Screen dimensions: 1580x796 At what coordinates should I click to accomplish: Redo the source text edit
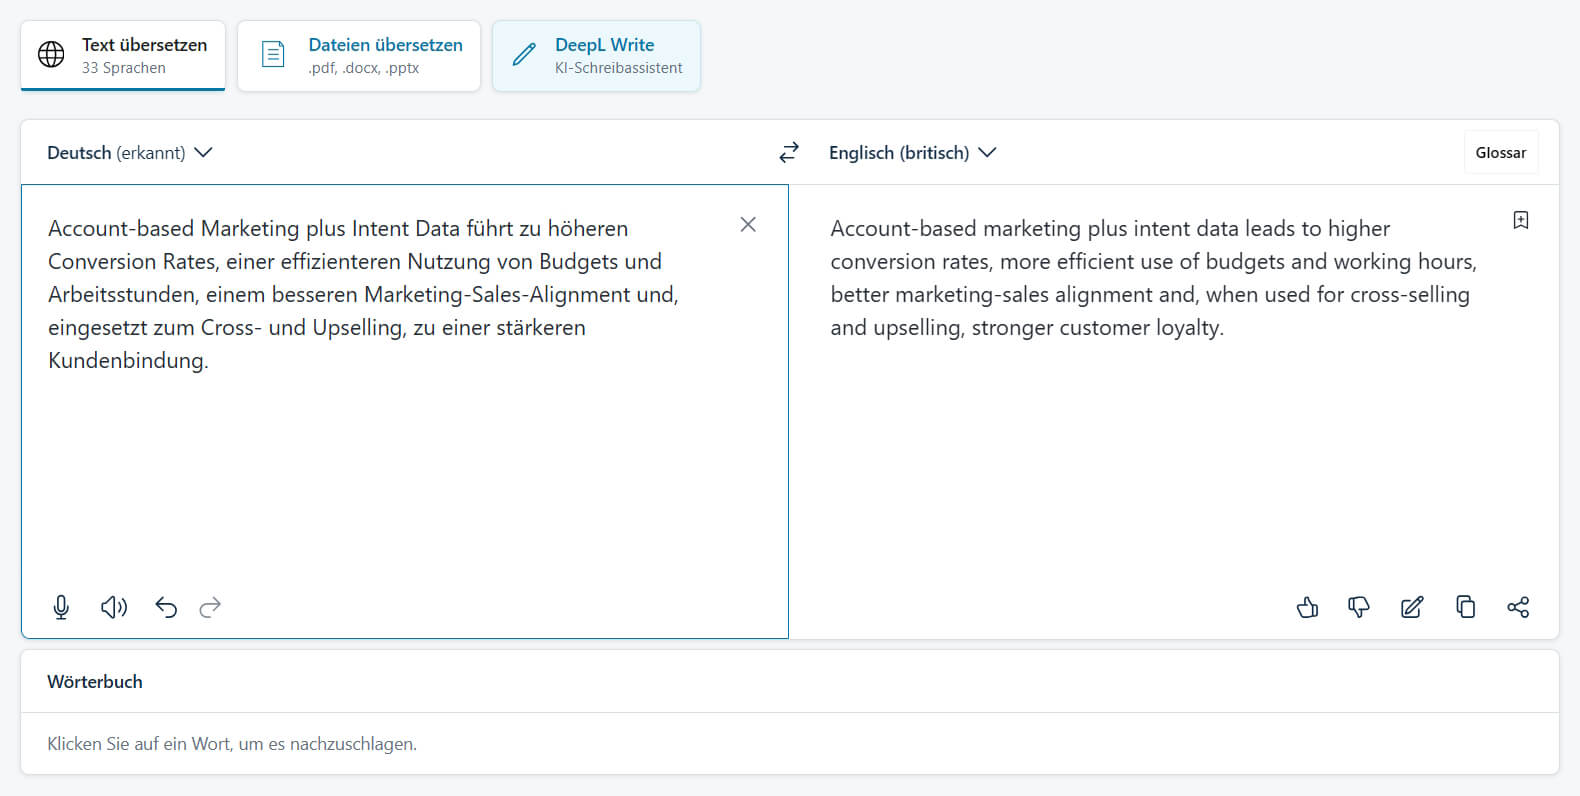210,607
